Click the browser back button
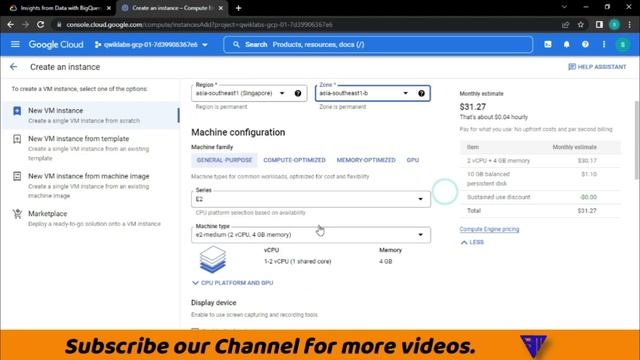The height and width of the screenshot is (360, 640). tap(11, 24)
